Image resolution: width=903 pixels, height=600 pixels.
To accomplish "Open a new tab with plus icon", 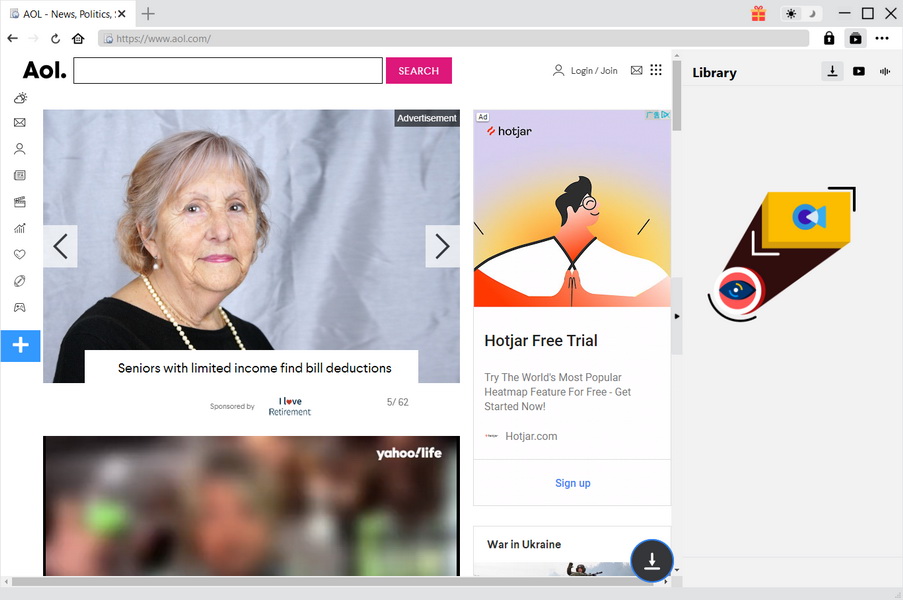I will click(148, 14).
